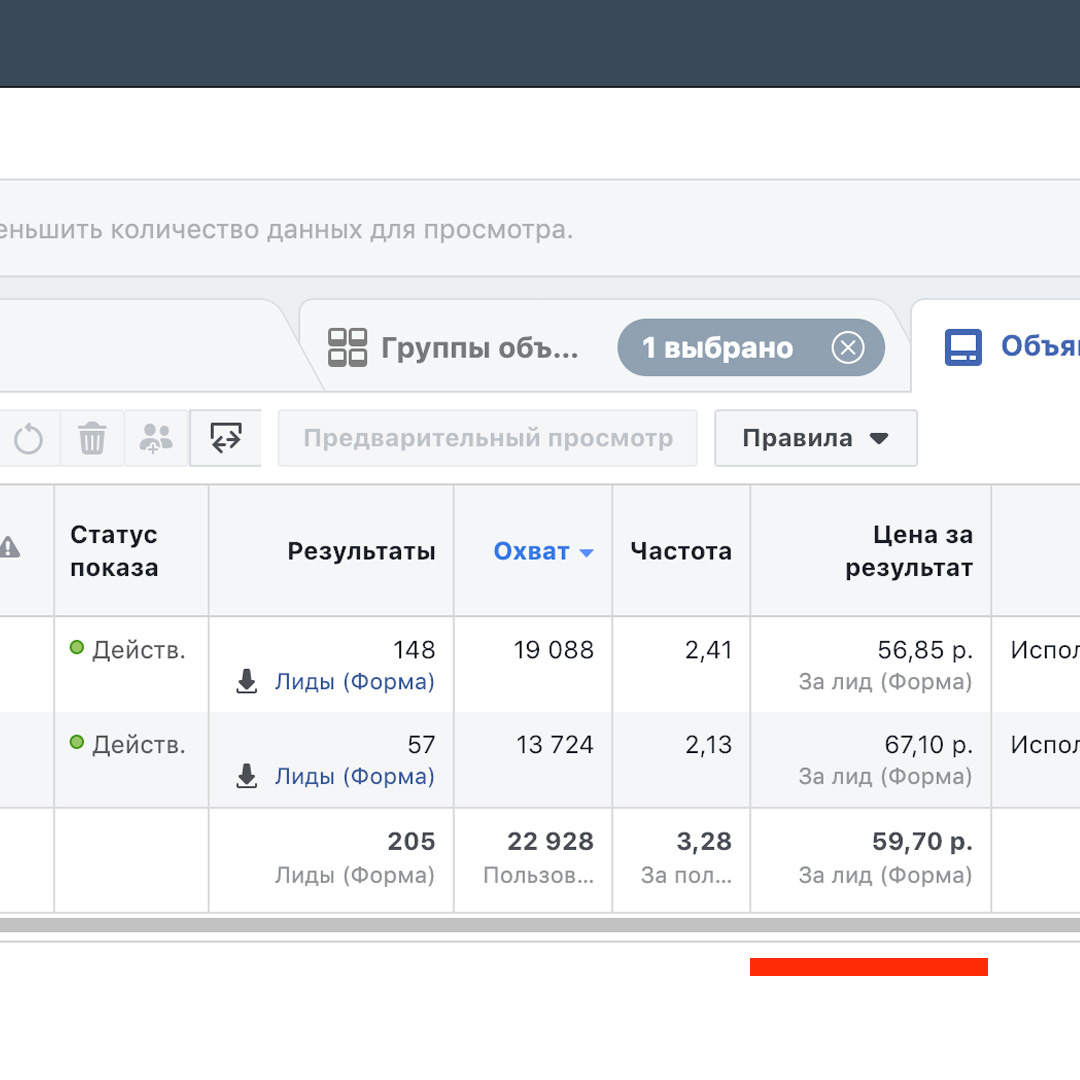Click the 56,85 р. cost value
Screen dimensions: 1080x1080
(x=925, y=650)
